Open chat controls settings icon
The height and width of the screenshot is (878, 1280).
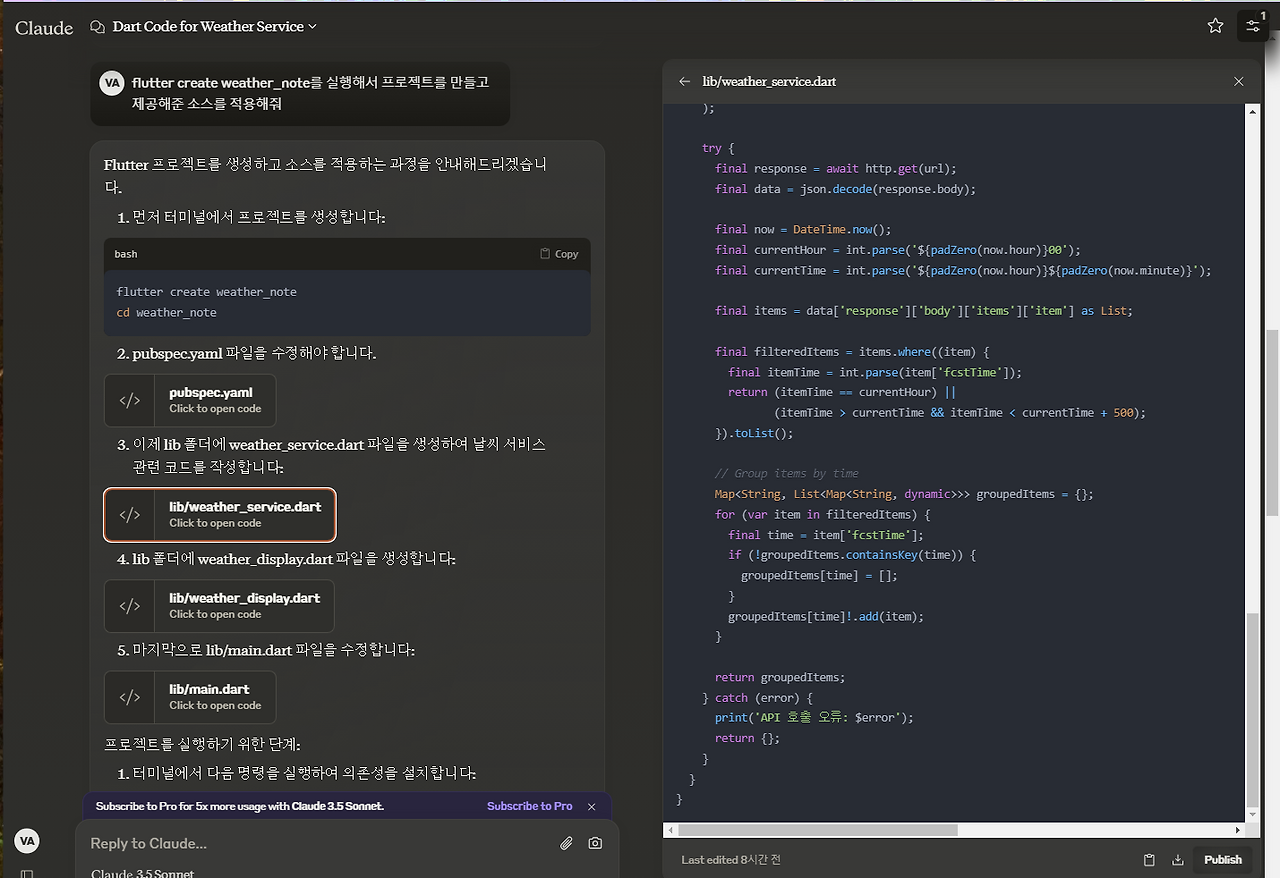[x=1252, y=26]
